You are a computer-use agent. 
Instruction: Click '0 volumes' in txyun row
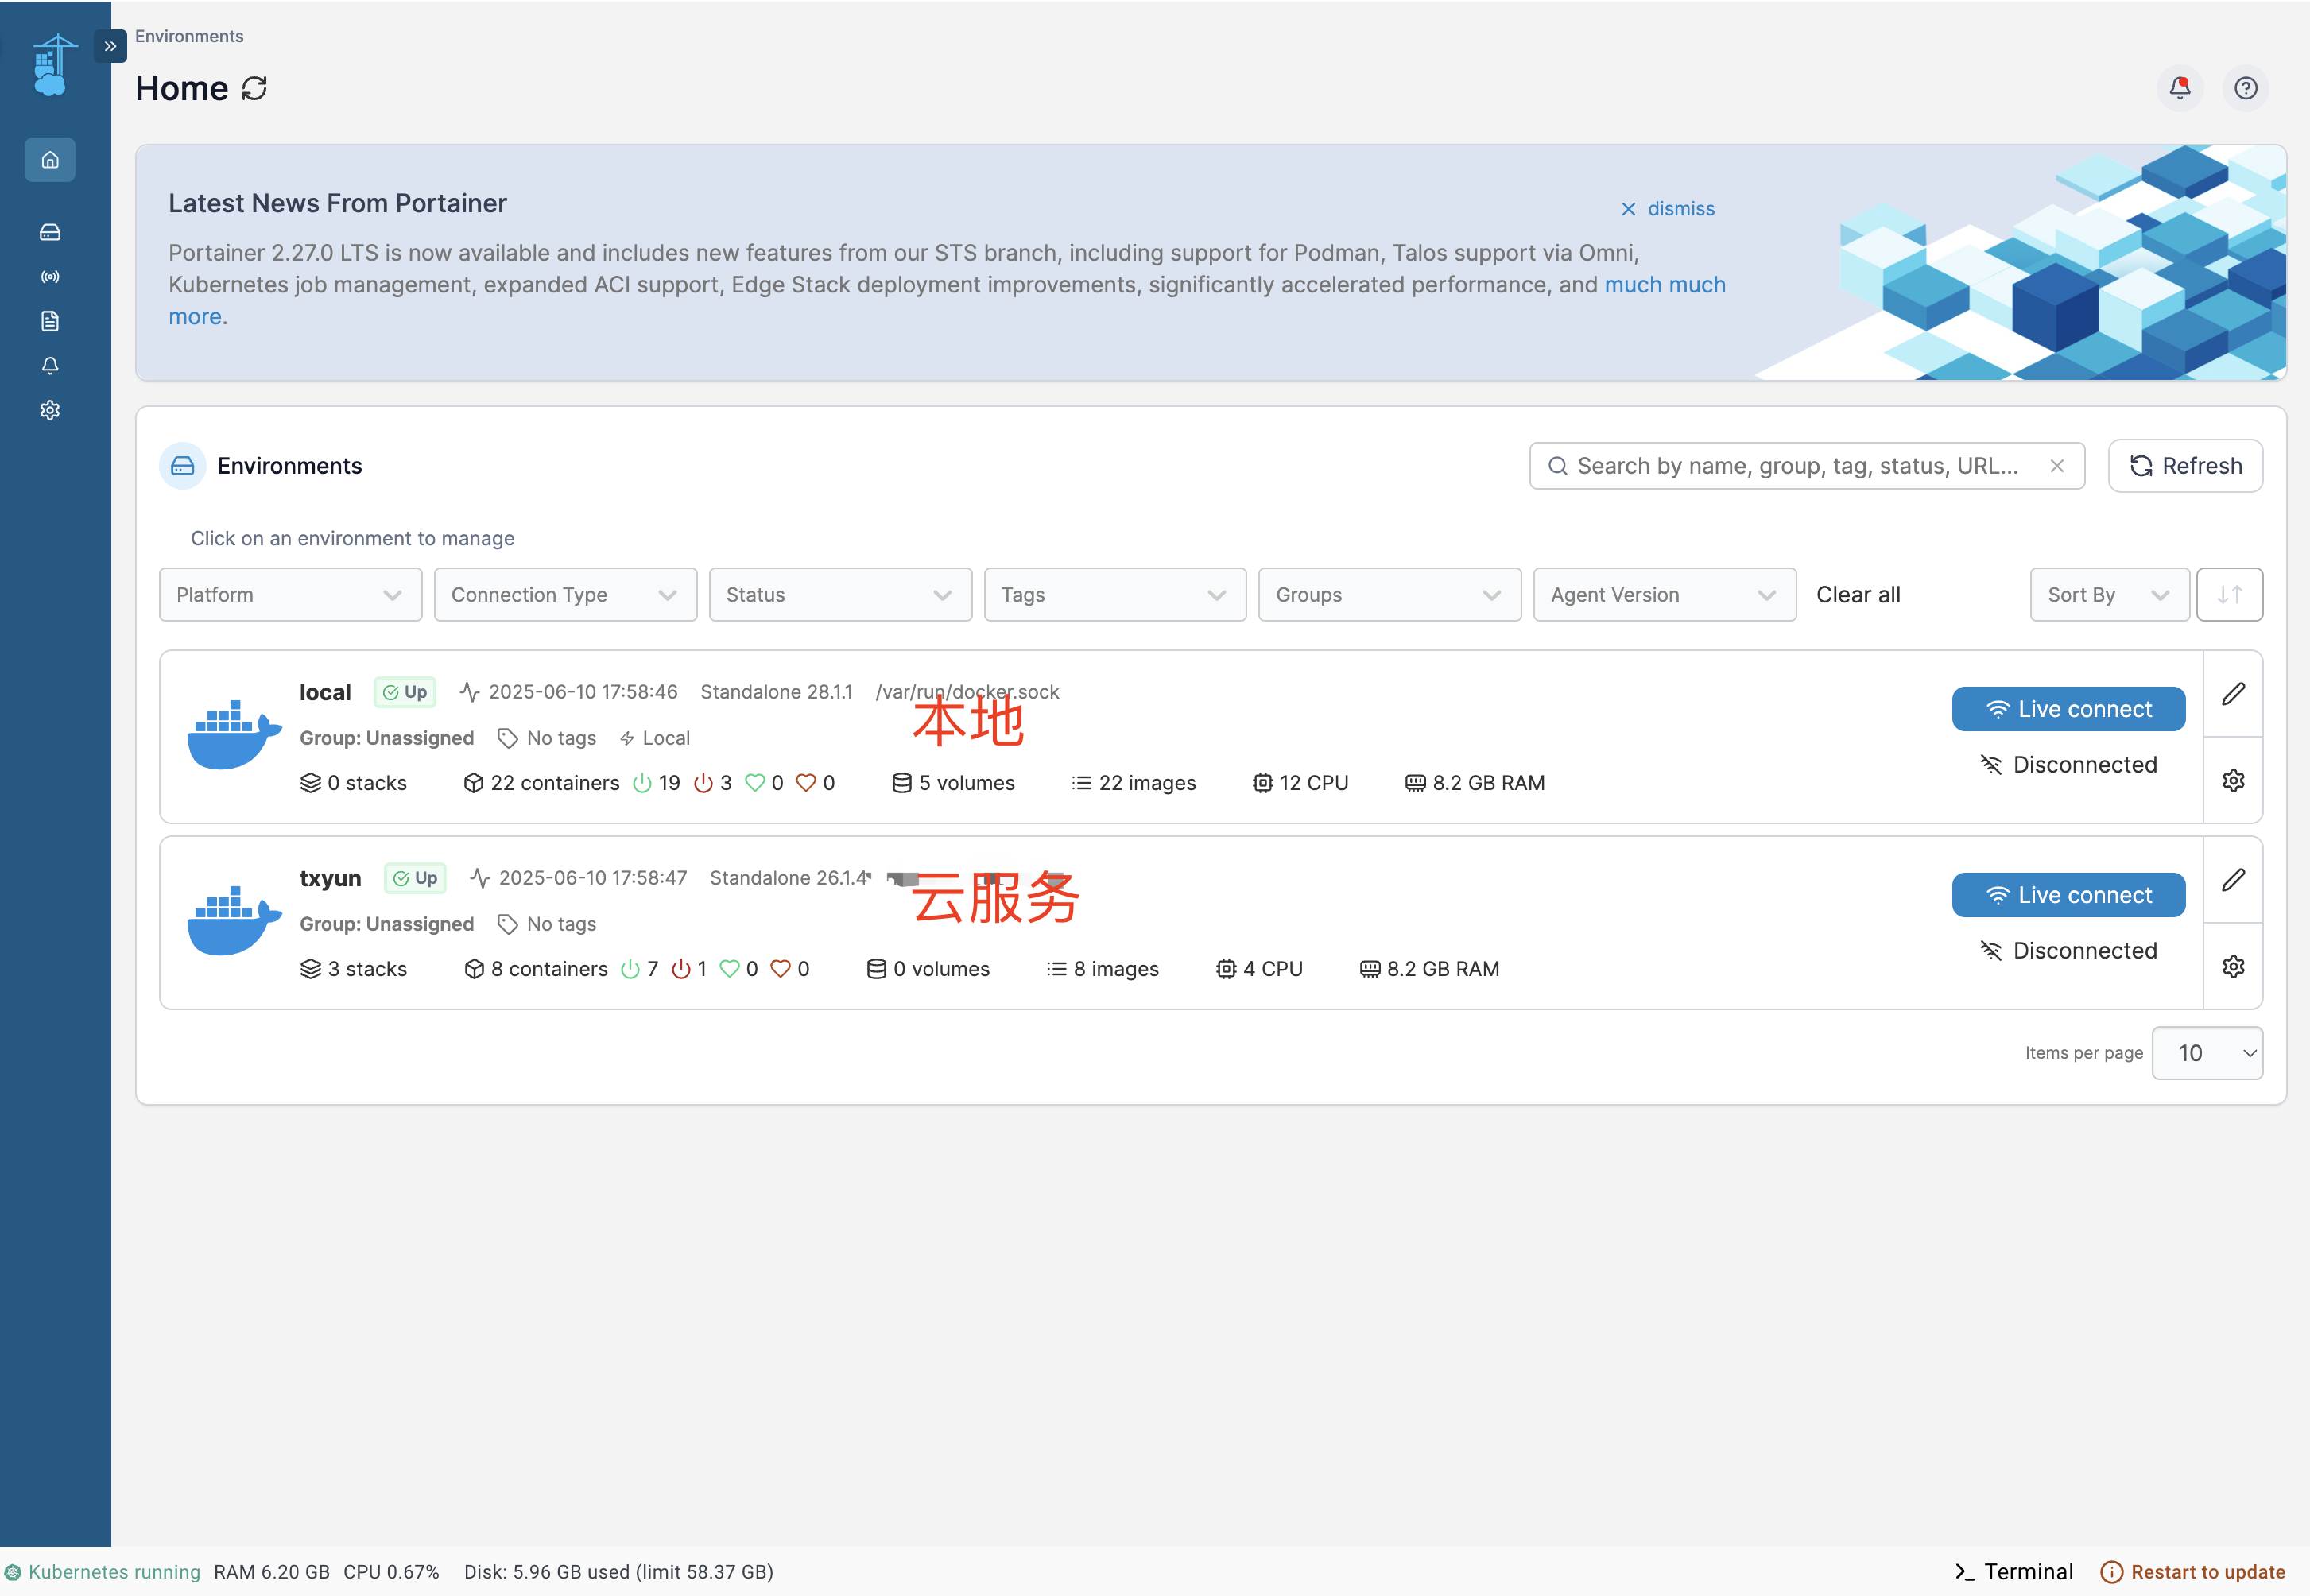928,969
